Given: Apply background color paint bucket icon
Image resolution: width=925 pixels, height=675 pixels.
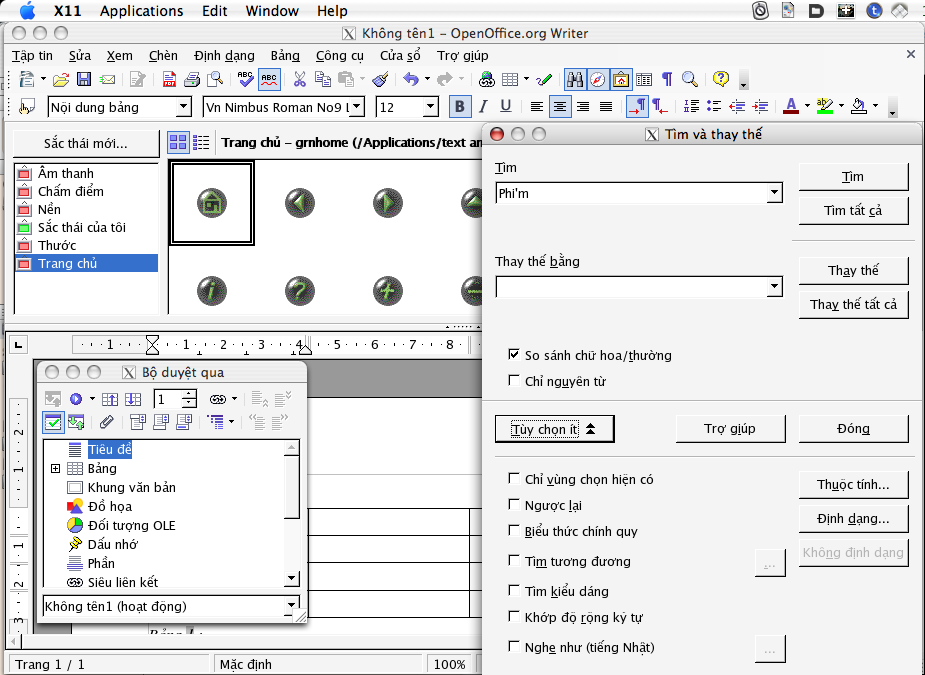Looking at the screenshot, I should (859, 107).
